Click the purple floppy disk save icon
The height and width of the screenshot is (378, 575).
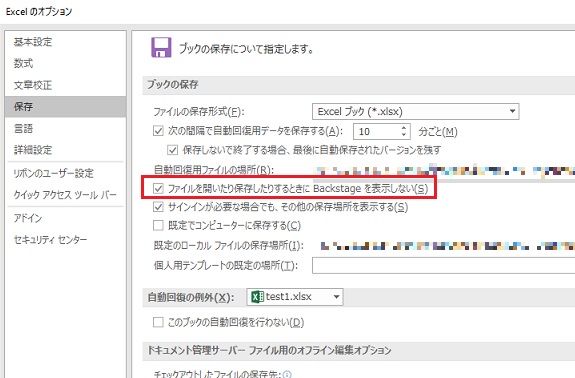coord(161,47)
